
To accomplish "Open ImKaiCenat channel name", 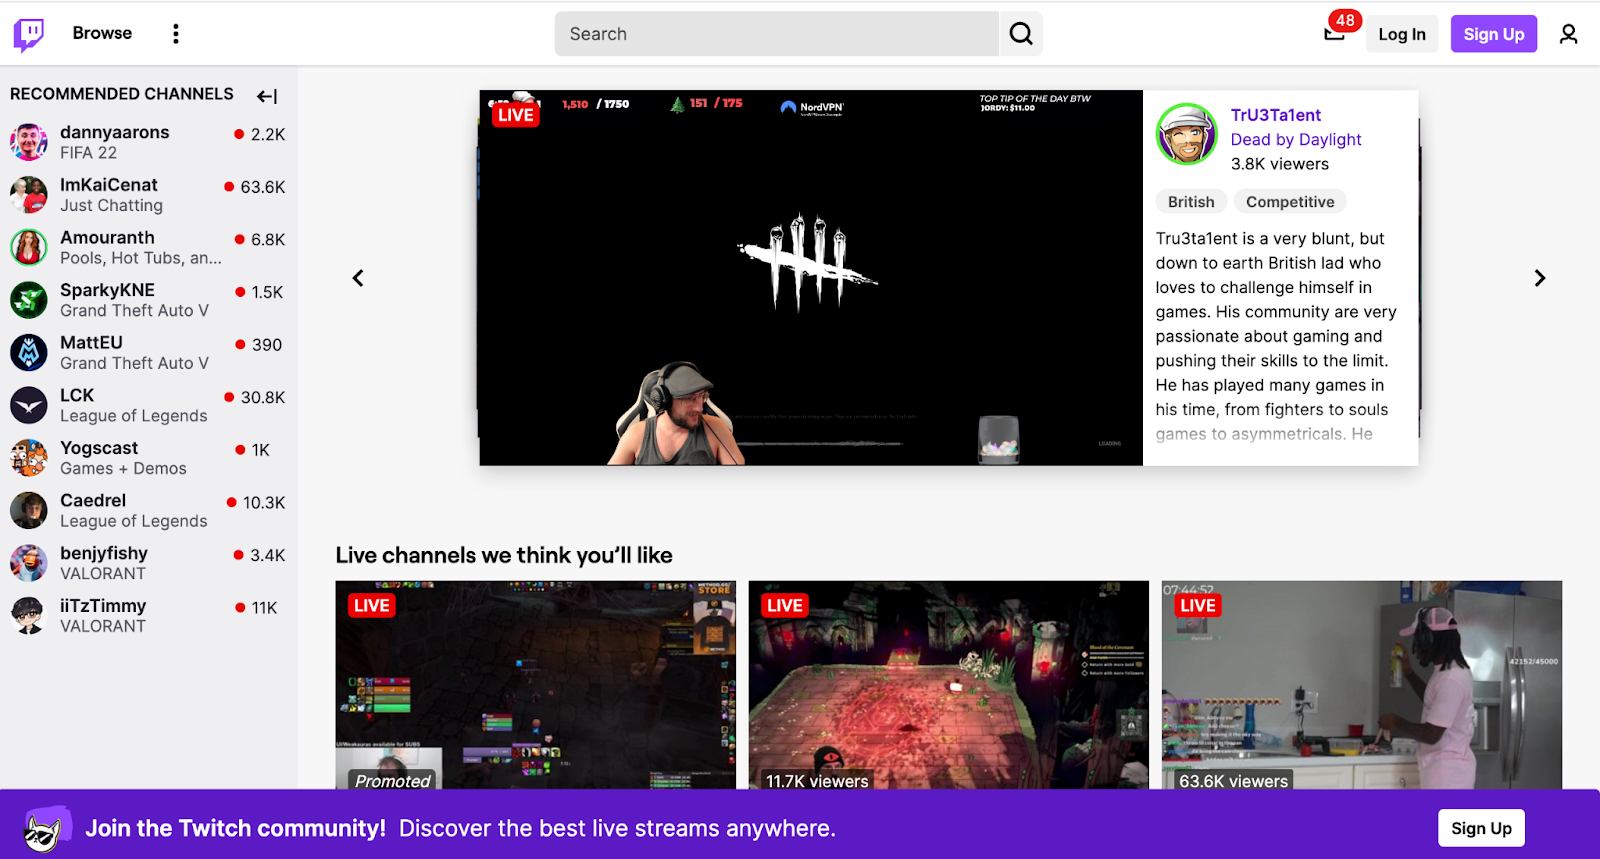I will coord(109,185).
